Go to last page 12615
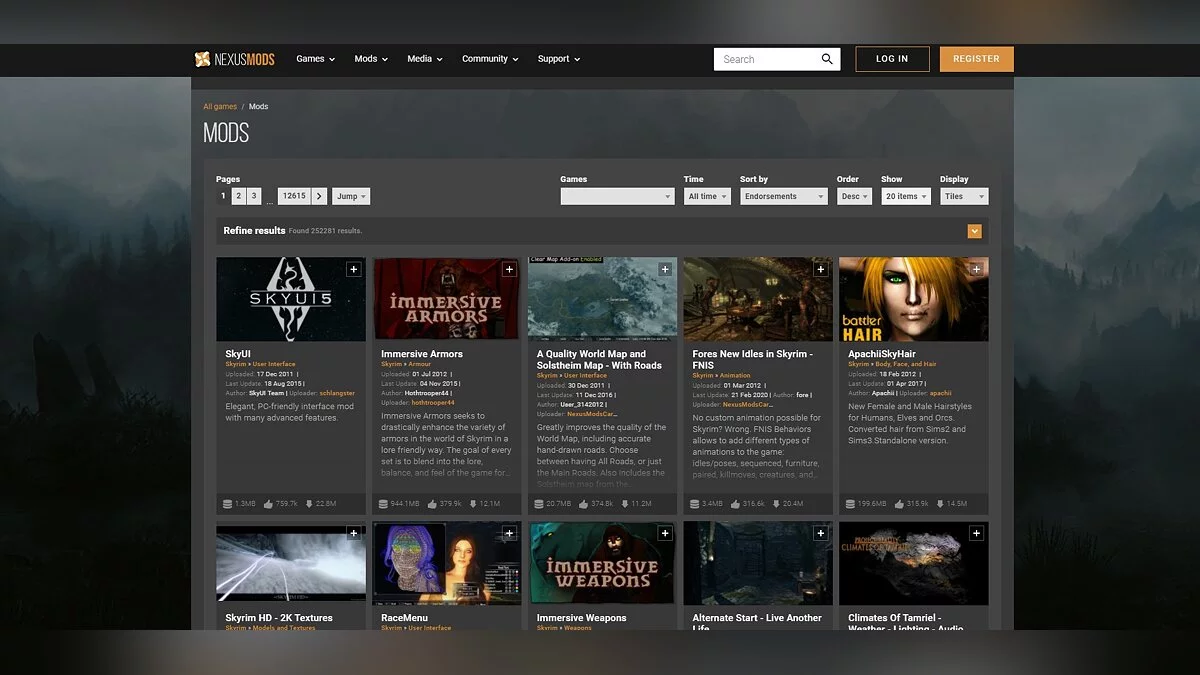 [294, 196]
